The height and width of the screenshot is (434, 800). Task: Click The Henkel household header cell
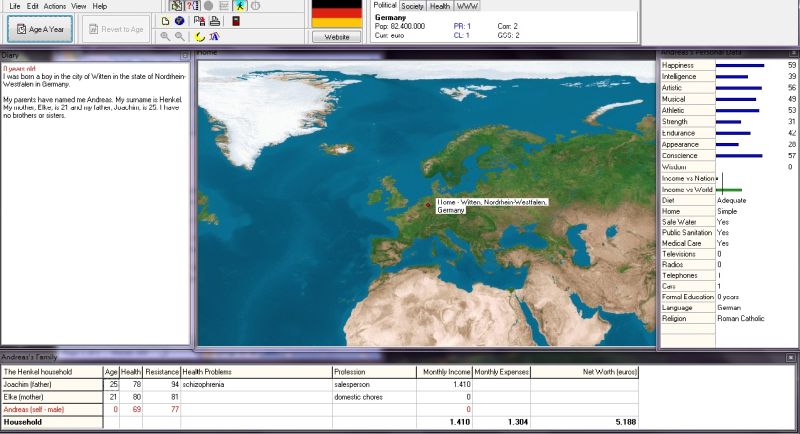52,372
